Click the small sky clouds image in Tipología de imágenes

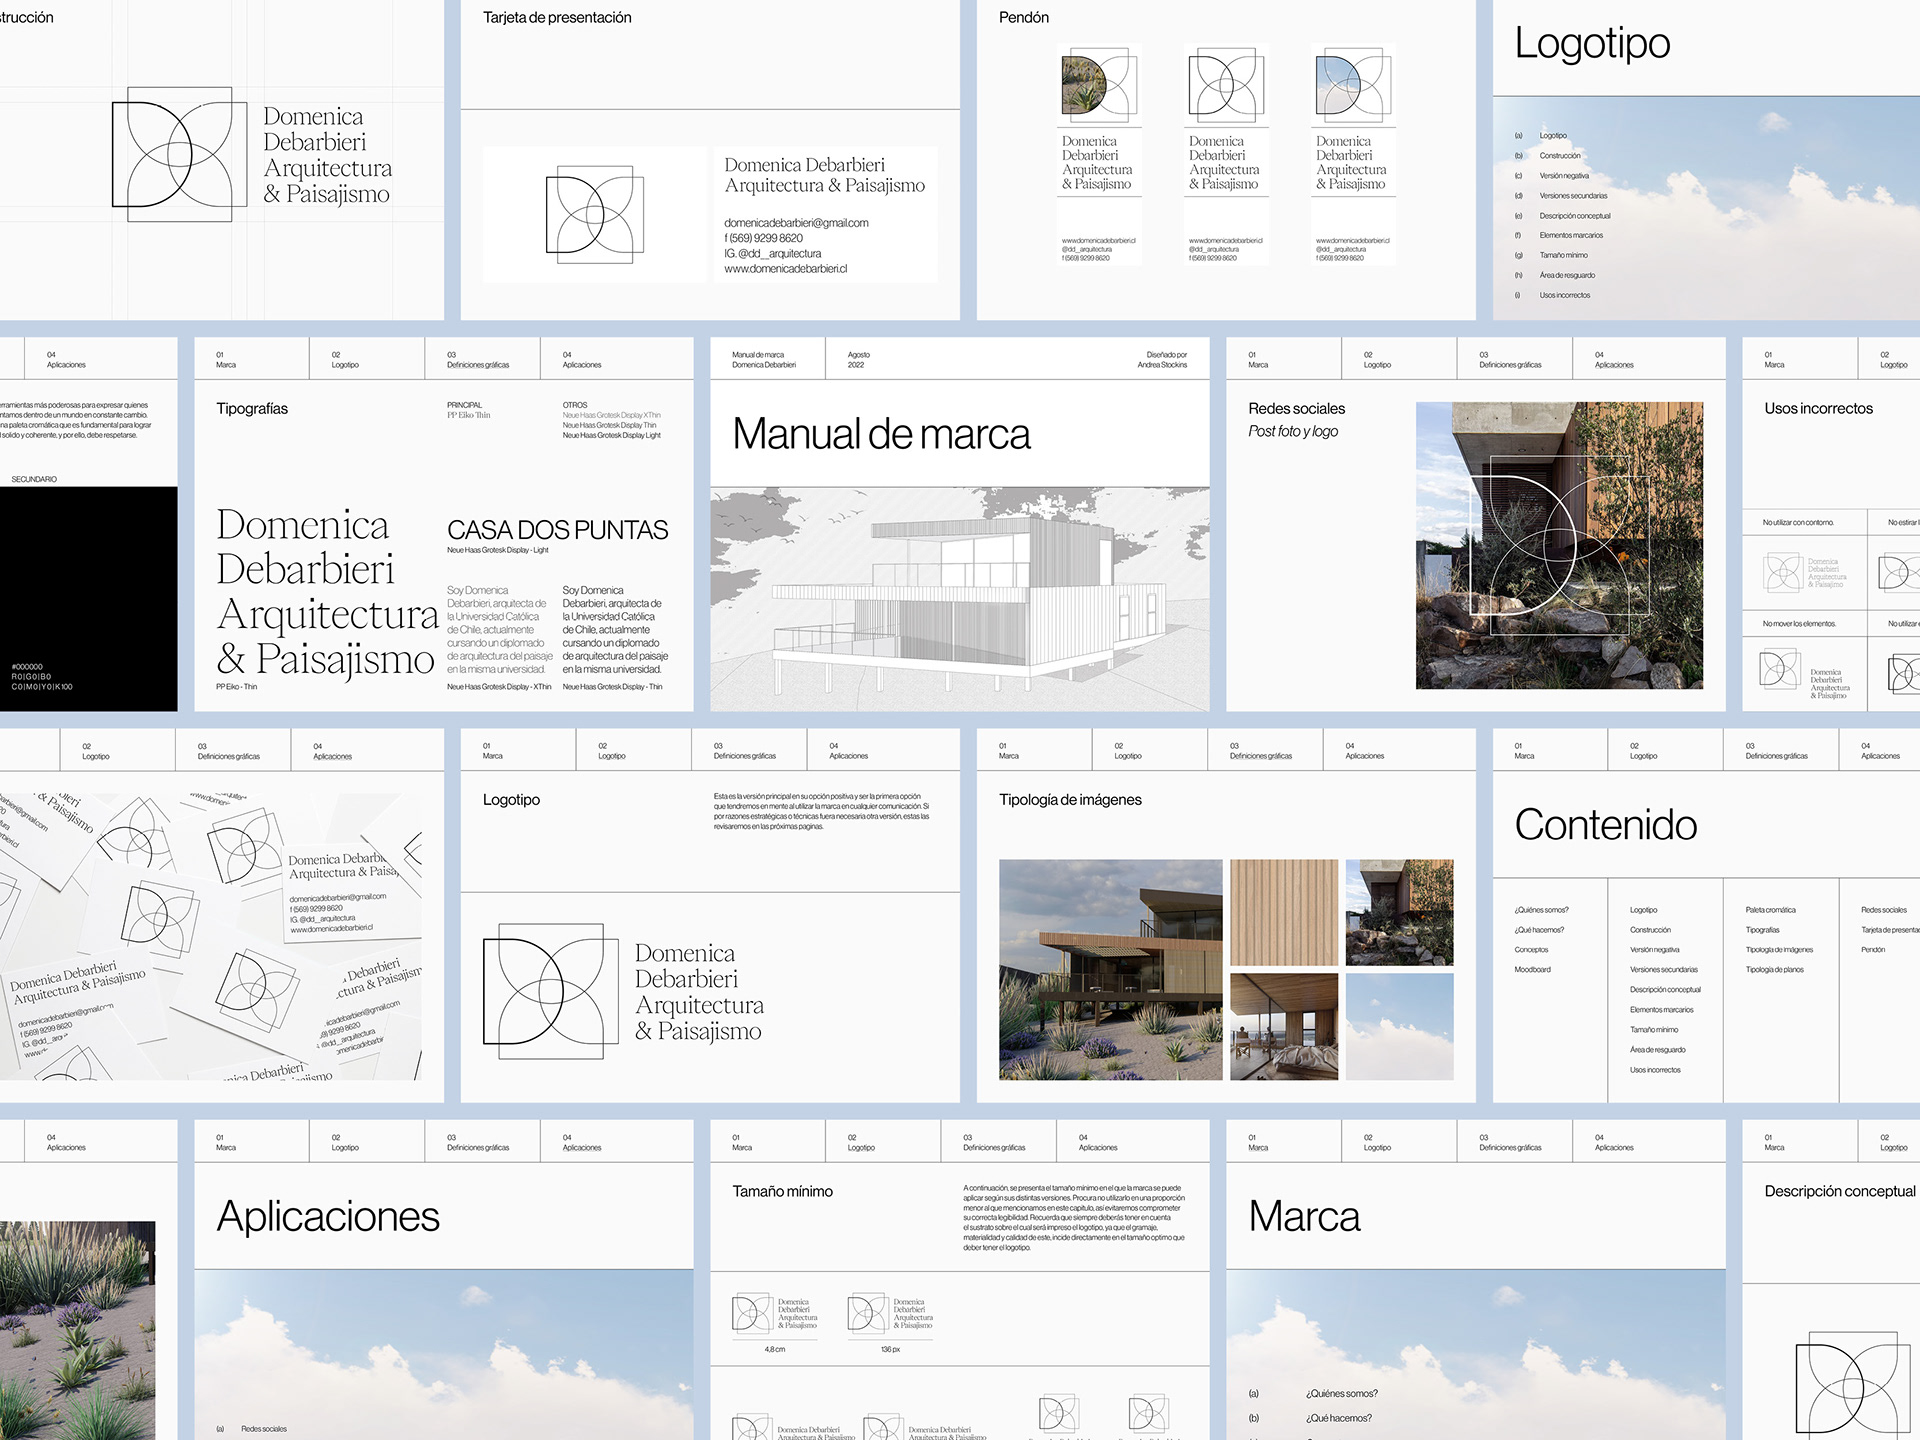click(1400, 1027)
